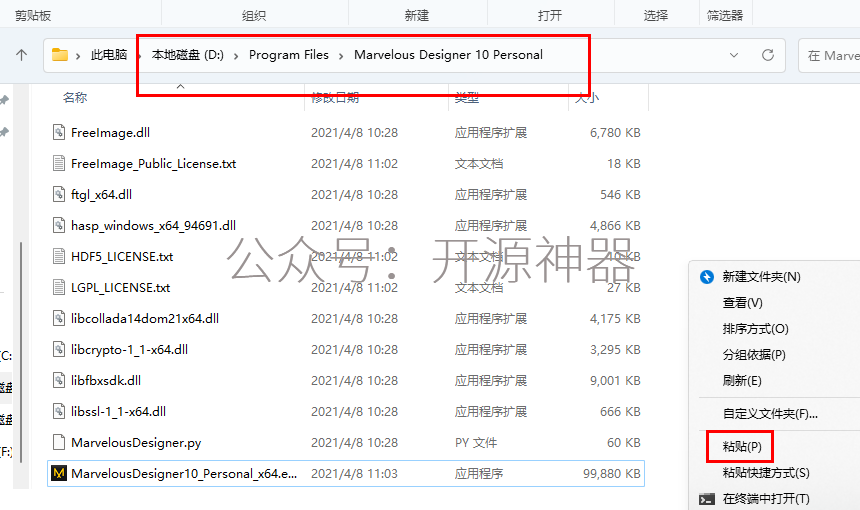Sort by the 修改日期 column header
Viewport: 860px width, 510px height.
pyautogui.click(x=335, y=98)
